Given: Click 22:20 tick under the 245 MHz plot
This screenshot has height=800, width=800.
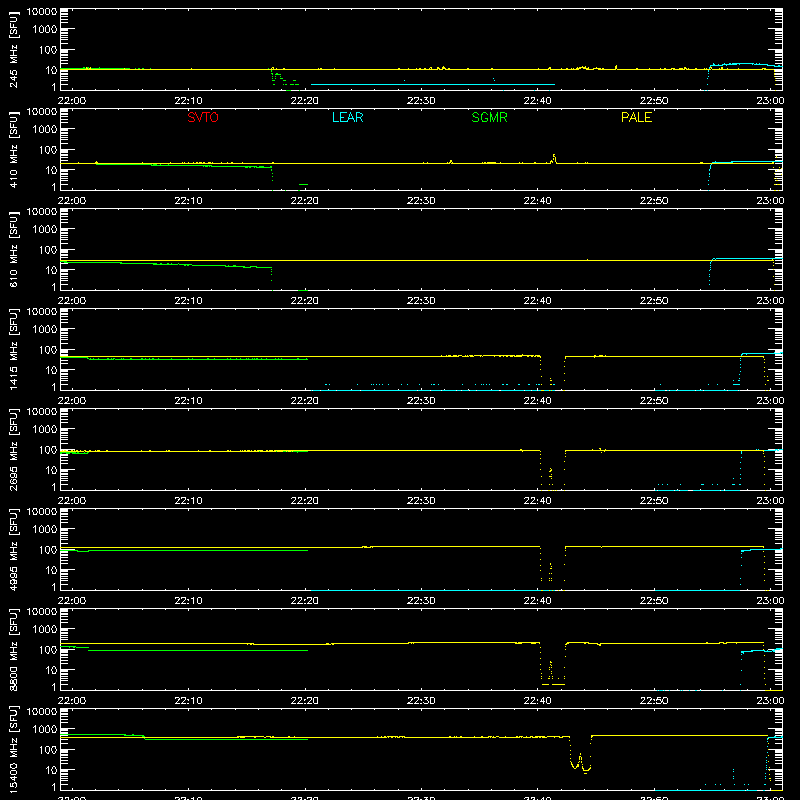Looking at the screenshot, I should coord(305,101).
